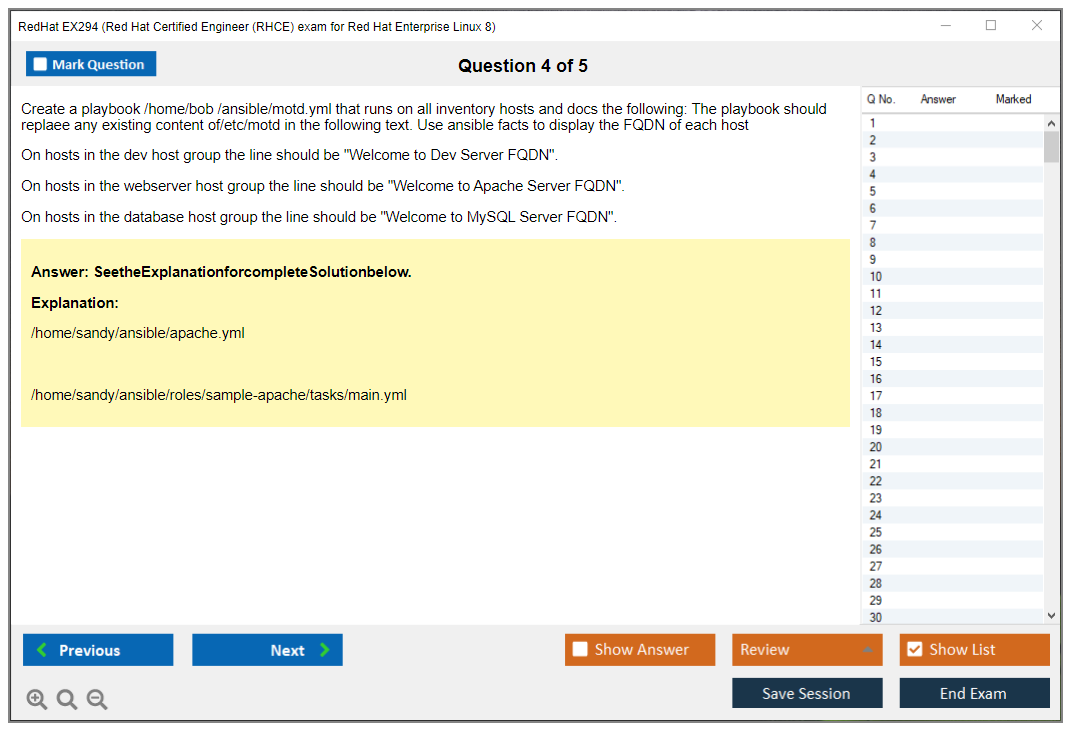Click the zoom out magnifier icon
1075x735 pixels.
(x=97, y=699)
